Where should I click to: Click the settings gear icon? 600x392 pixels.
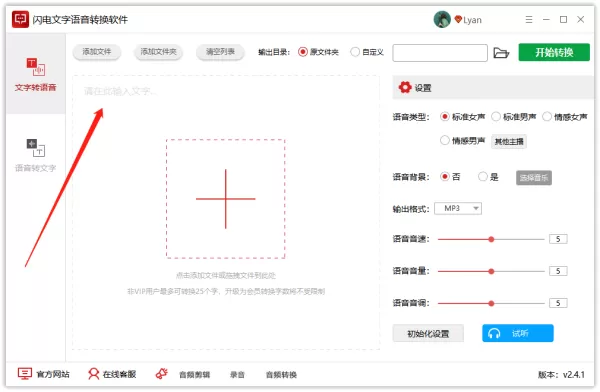click(405, 87)
